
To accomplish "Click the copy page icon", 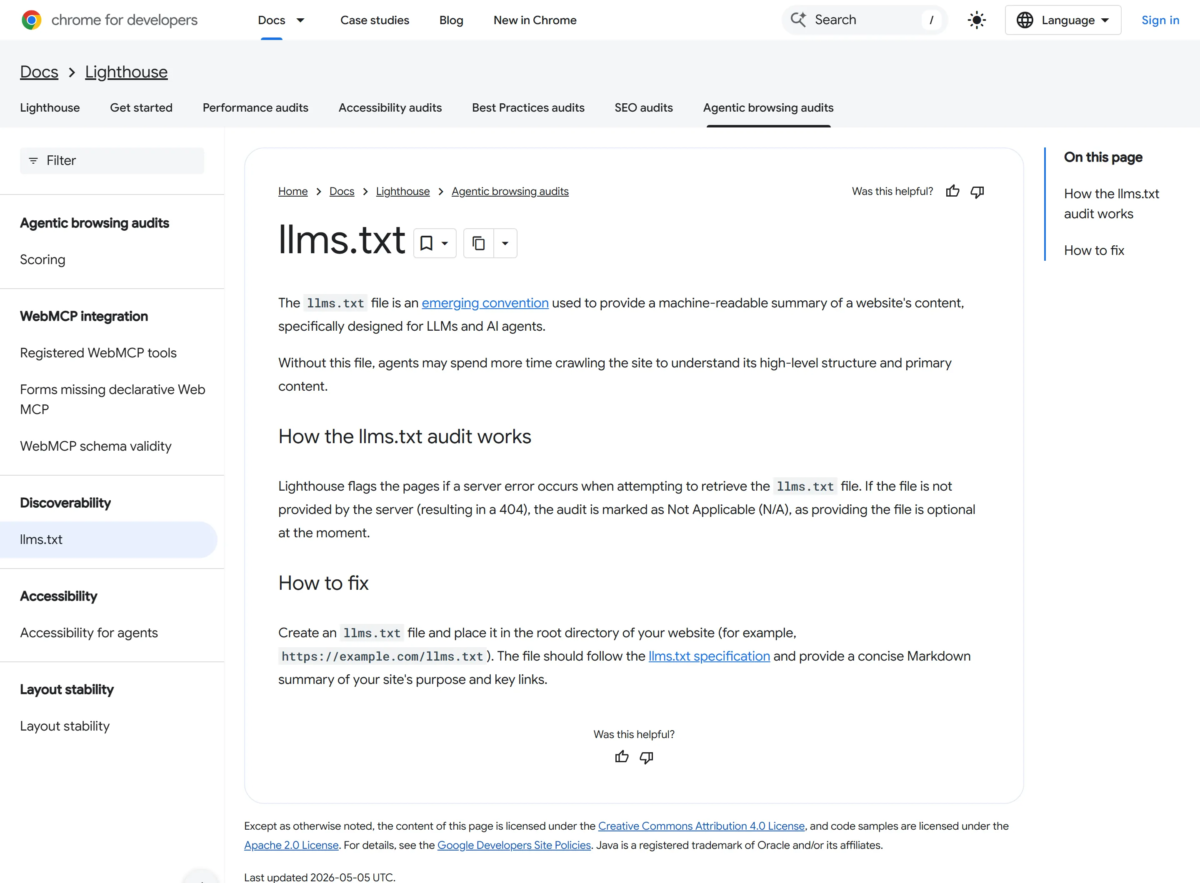I will [478, 243].
